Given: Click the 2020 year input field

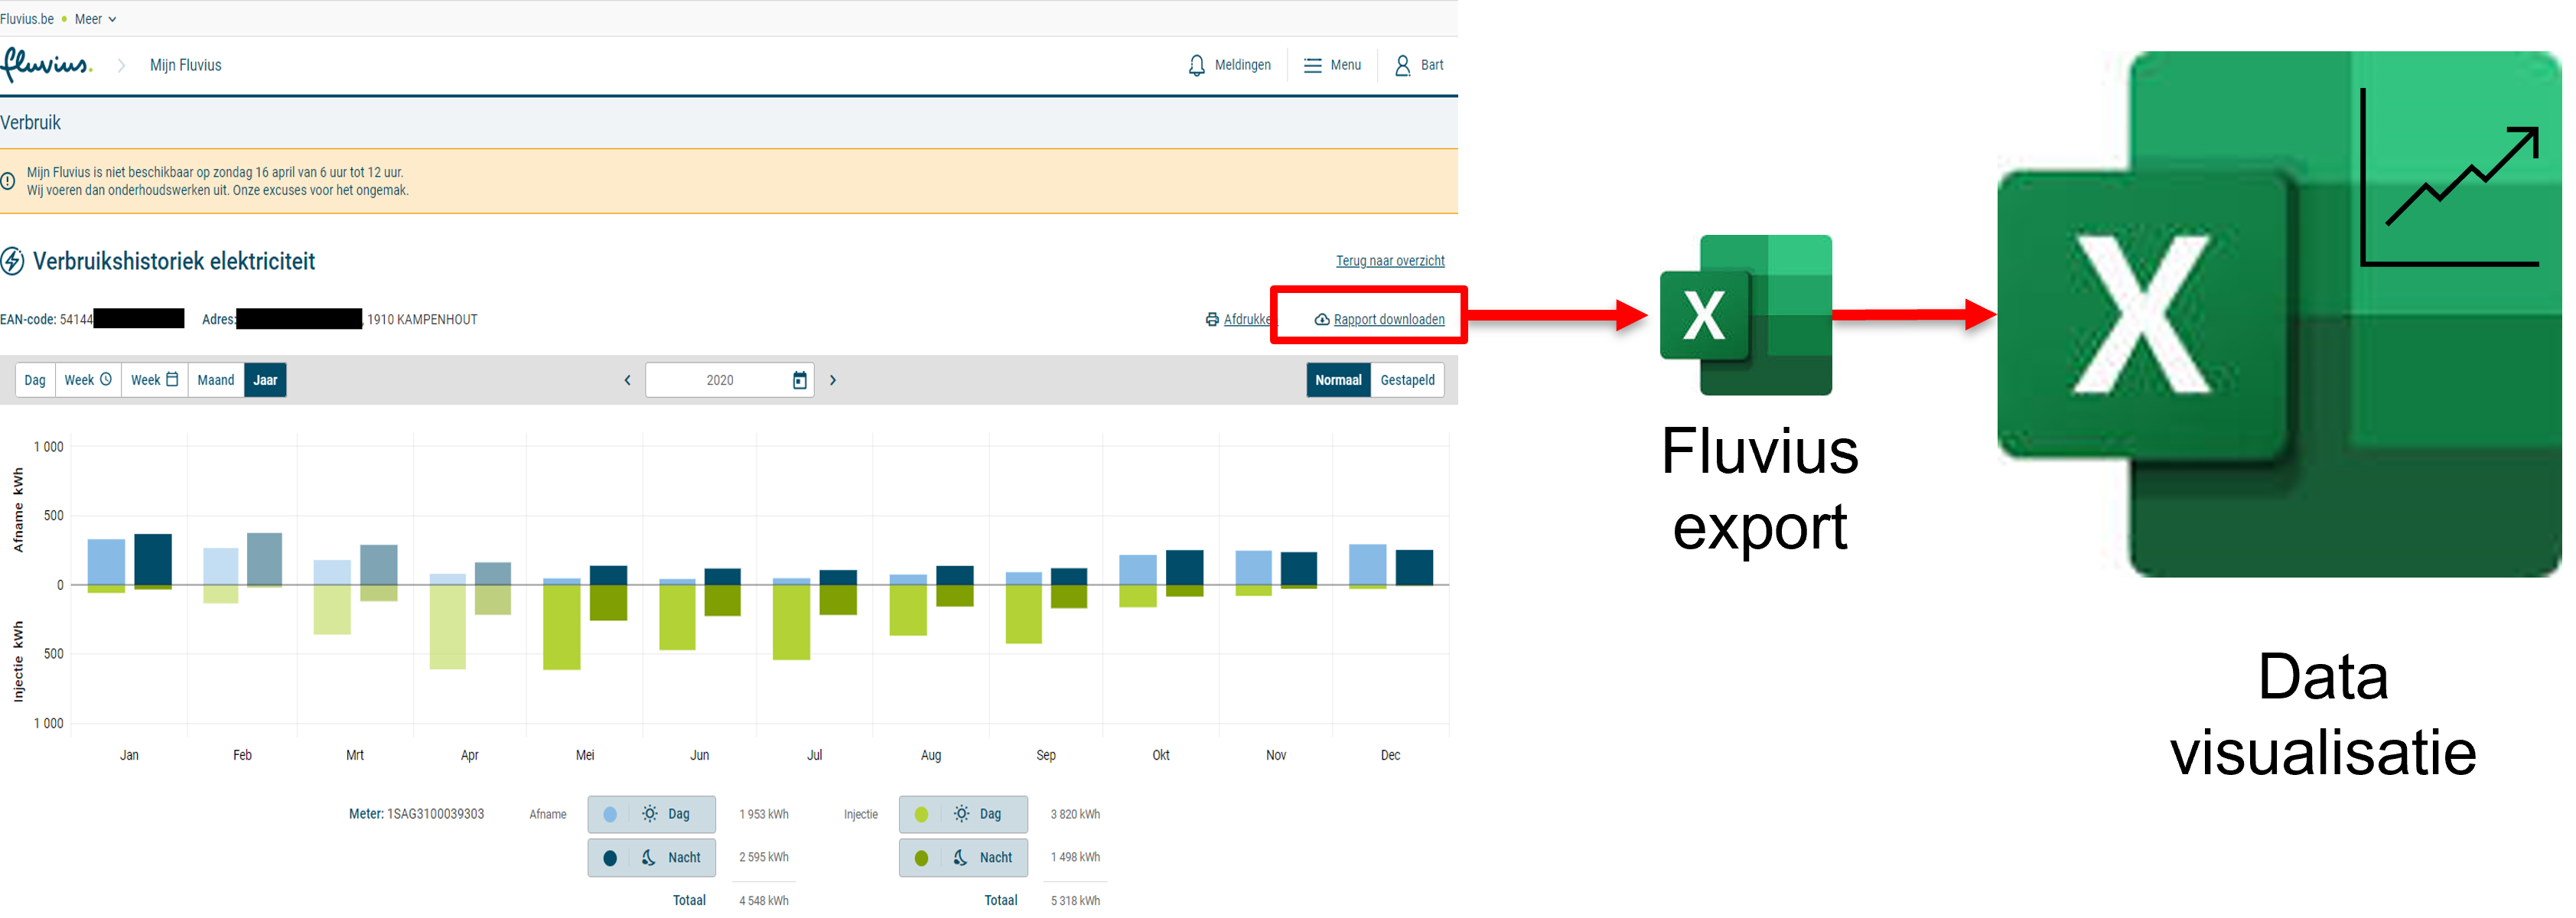Looking at the screenshot, I should [719, 380].
